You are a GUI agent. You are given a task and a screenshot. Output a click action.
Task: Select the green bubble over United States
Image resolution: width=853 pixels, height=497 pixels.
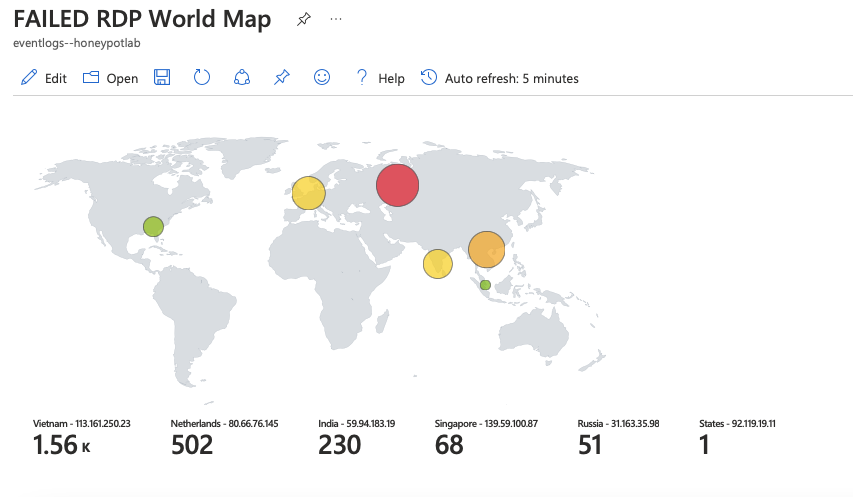click(x=153, y=226)
